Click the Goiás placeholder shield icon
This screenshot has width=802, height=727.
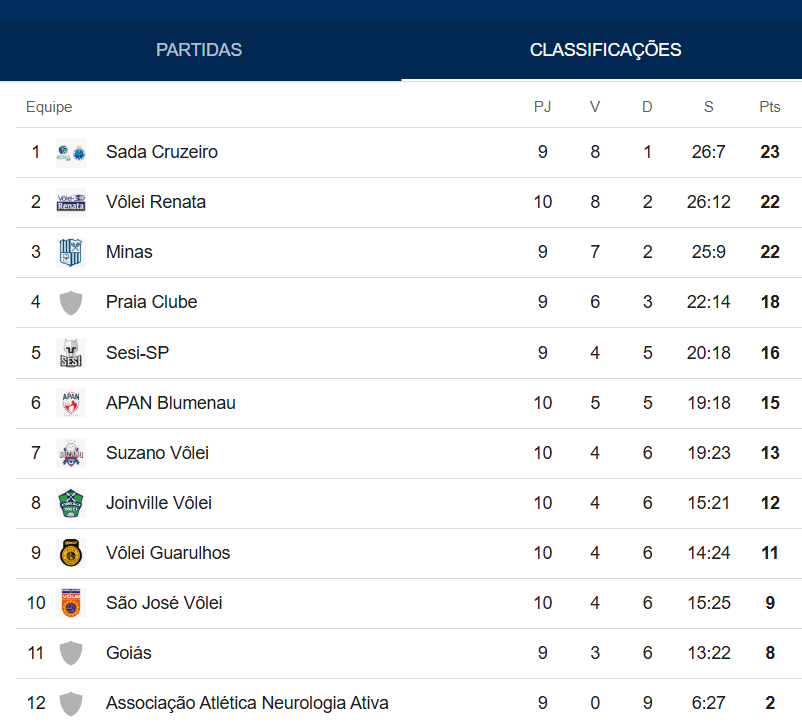tap(71, 653)
